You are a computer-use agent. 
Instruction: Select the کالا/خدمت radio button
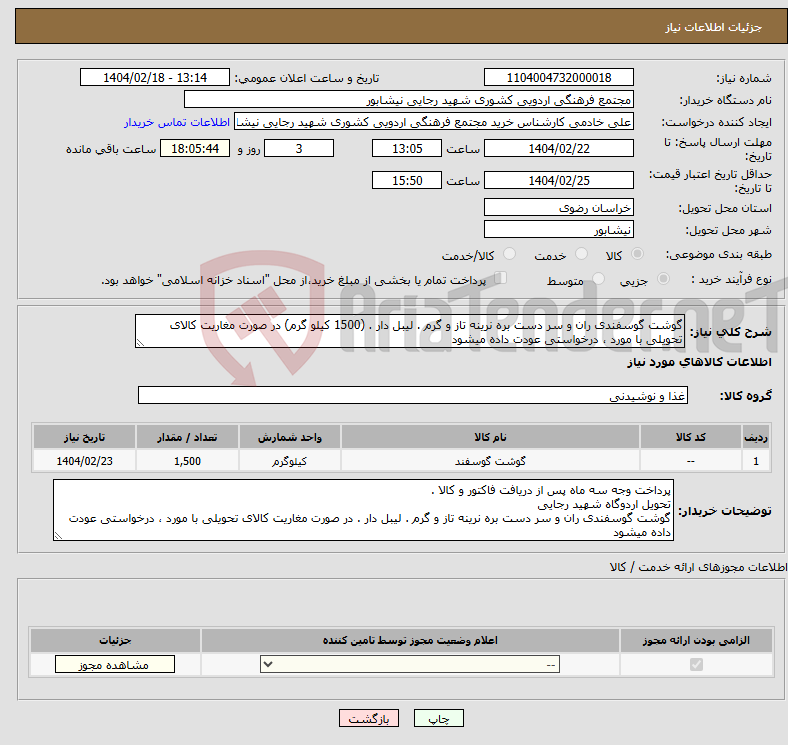pyautogui.click(x=510, y=254)
